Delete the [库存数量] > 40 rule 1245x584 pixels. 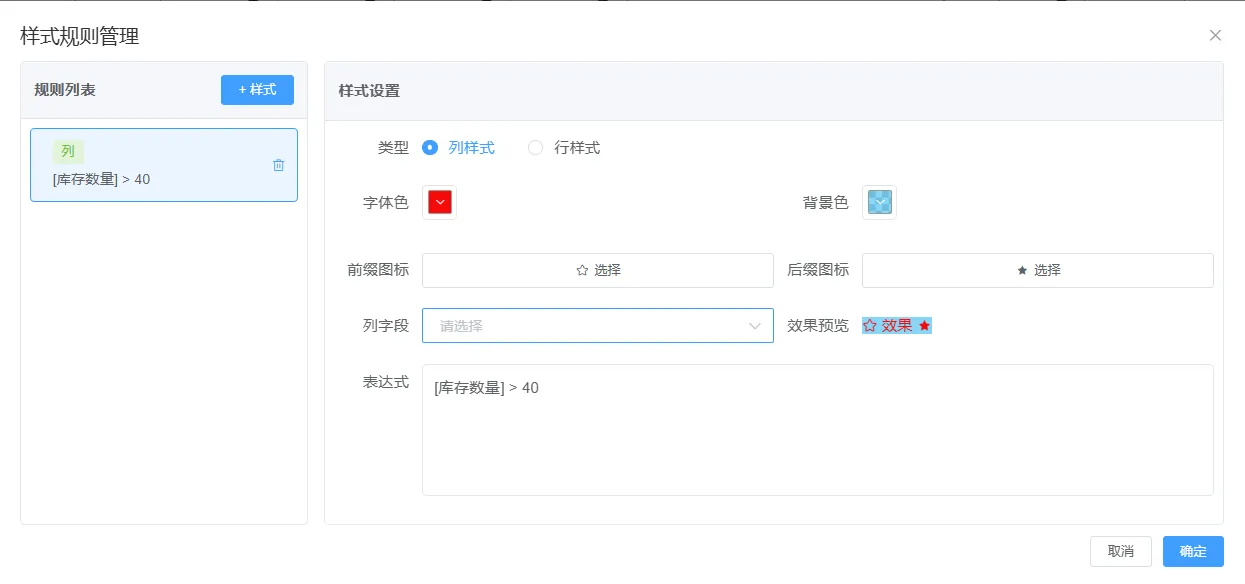(279, 165)
